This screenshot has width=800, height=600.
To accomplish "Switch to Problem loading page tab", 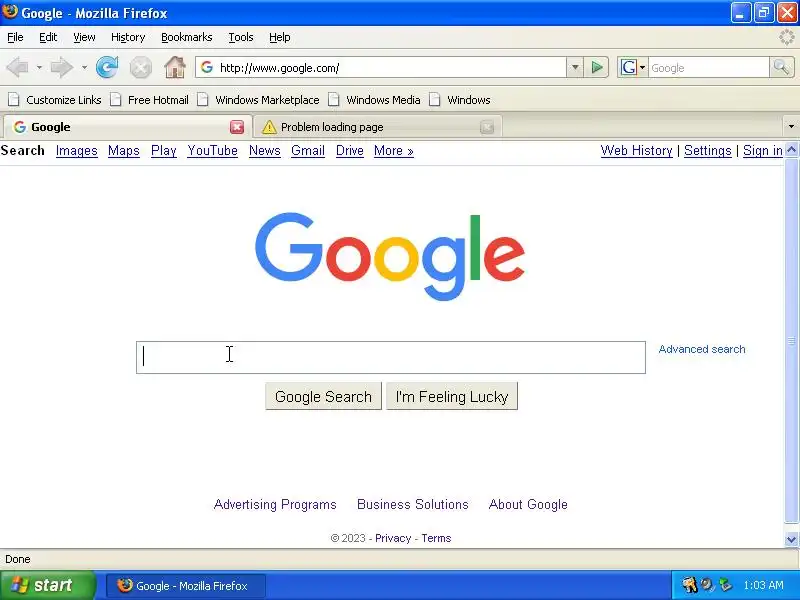I will tap(377, 127).
